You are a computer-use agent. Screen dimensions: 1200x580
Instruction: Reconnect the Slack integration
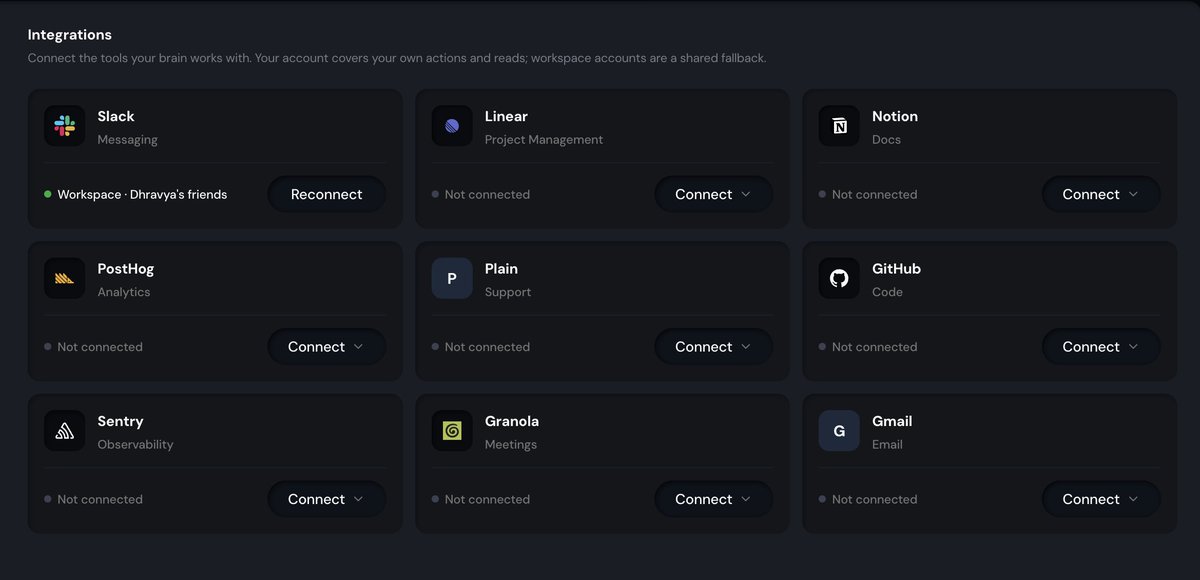[327, 194]
